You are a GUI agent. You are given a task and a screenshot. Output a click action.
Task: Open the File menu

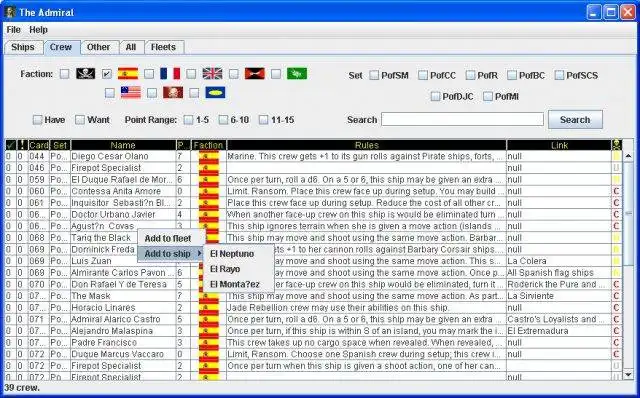(x=13, y=30)
